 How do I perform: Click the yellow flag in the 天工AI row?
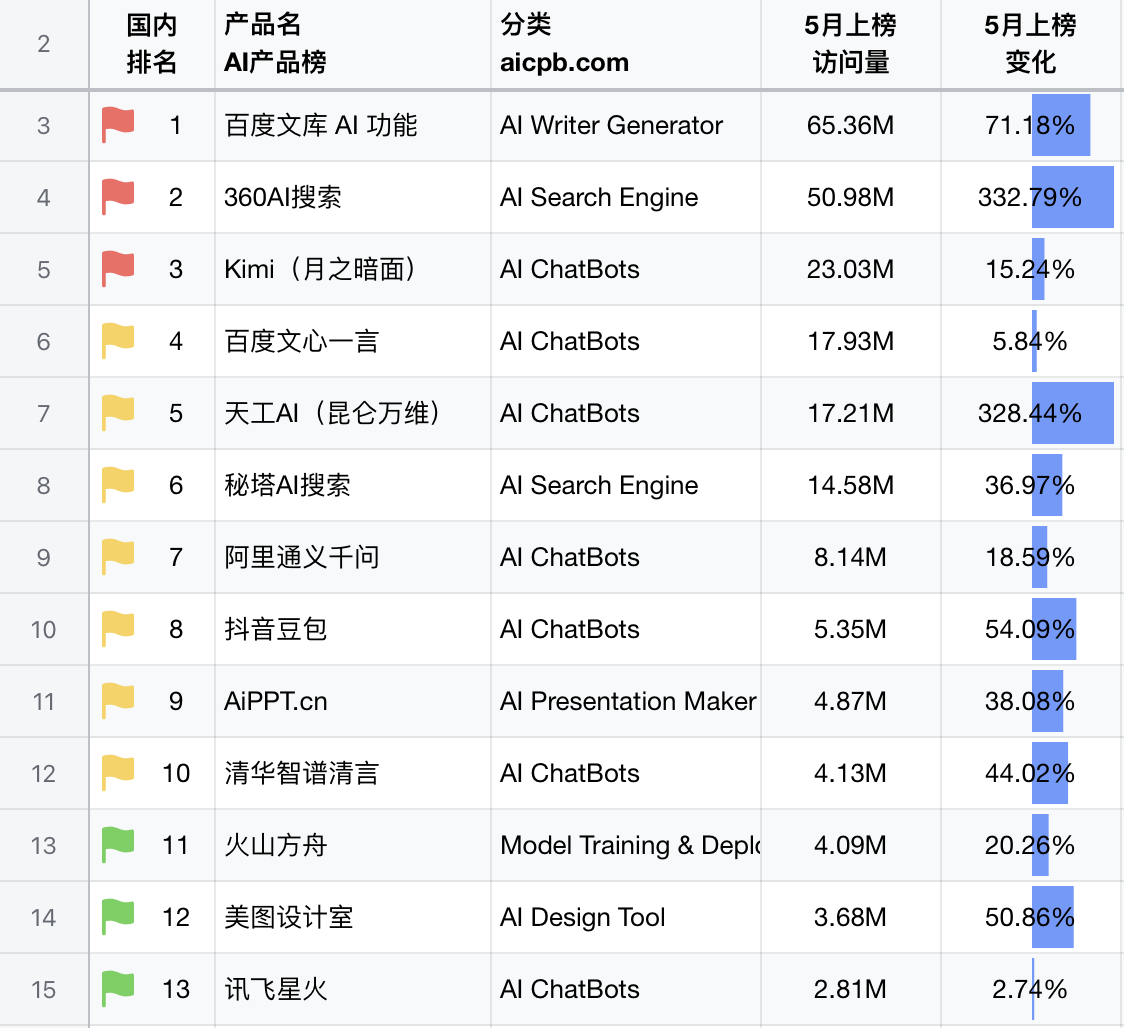[118, 413]
